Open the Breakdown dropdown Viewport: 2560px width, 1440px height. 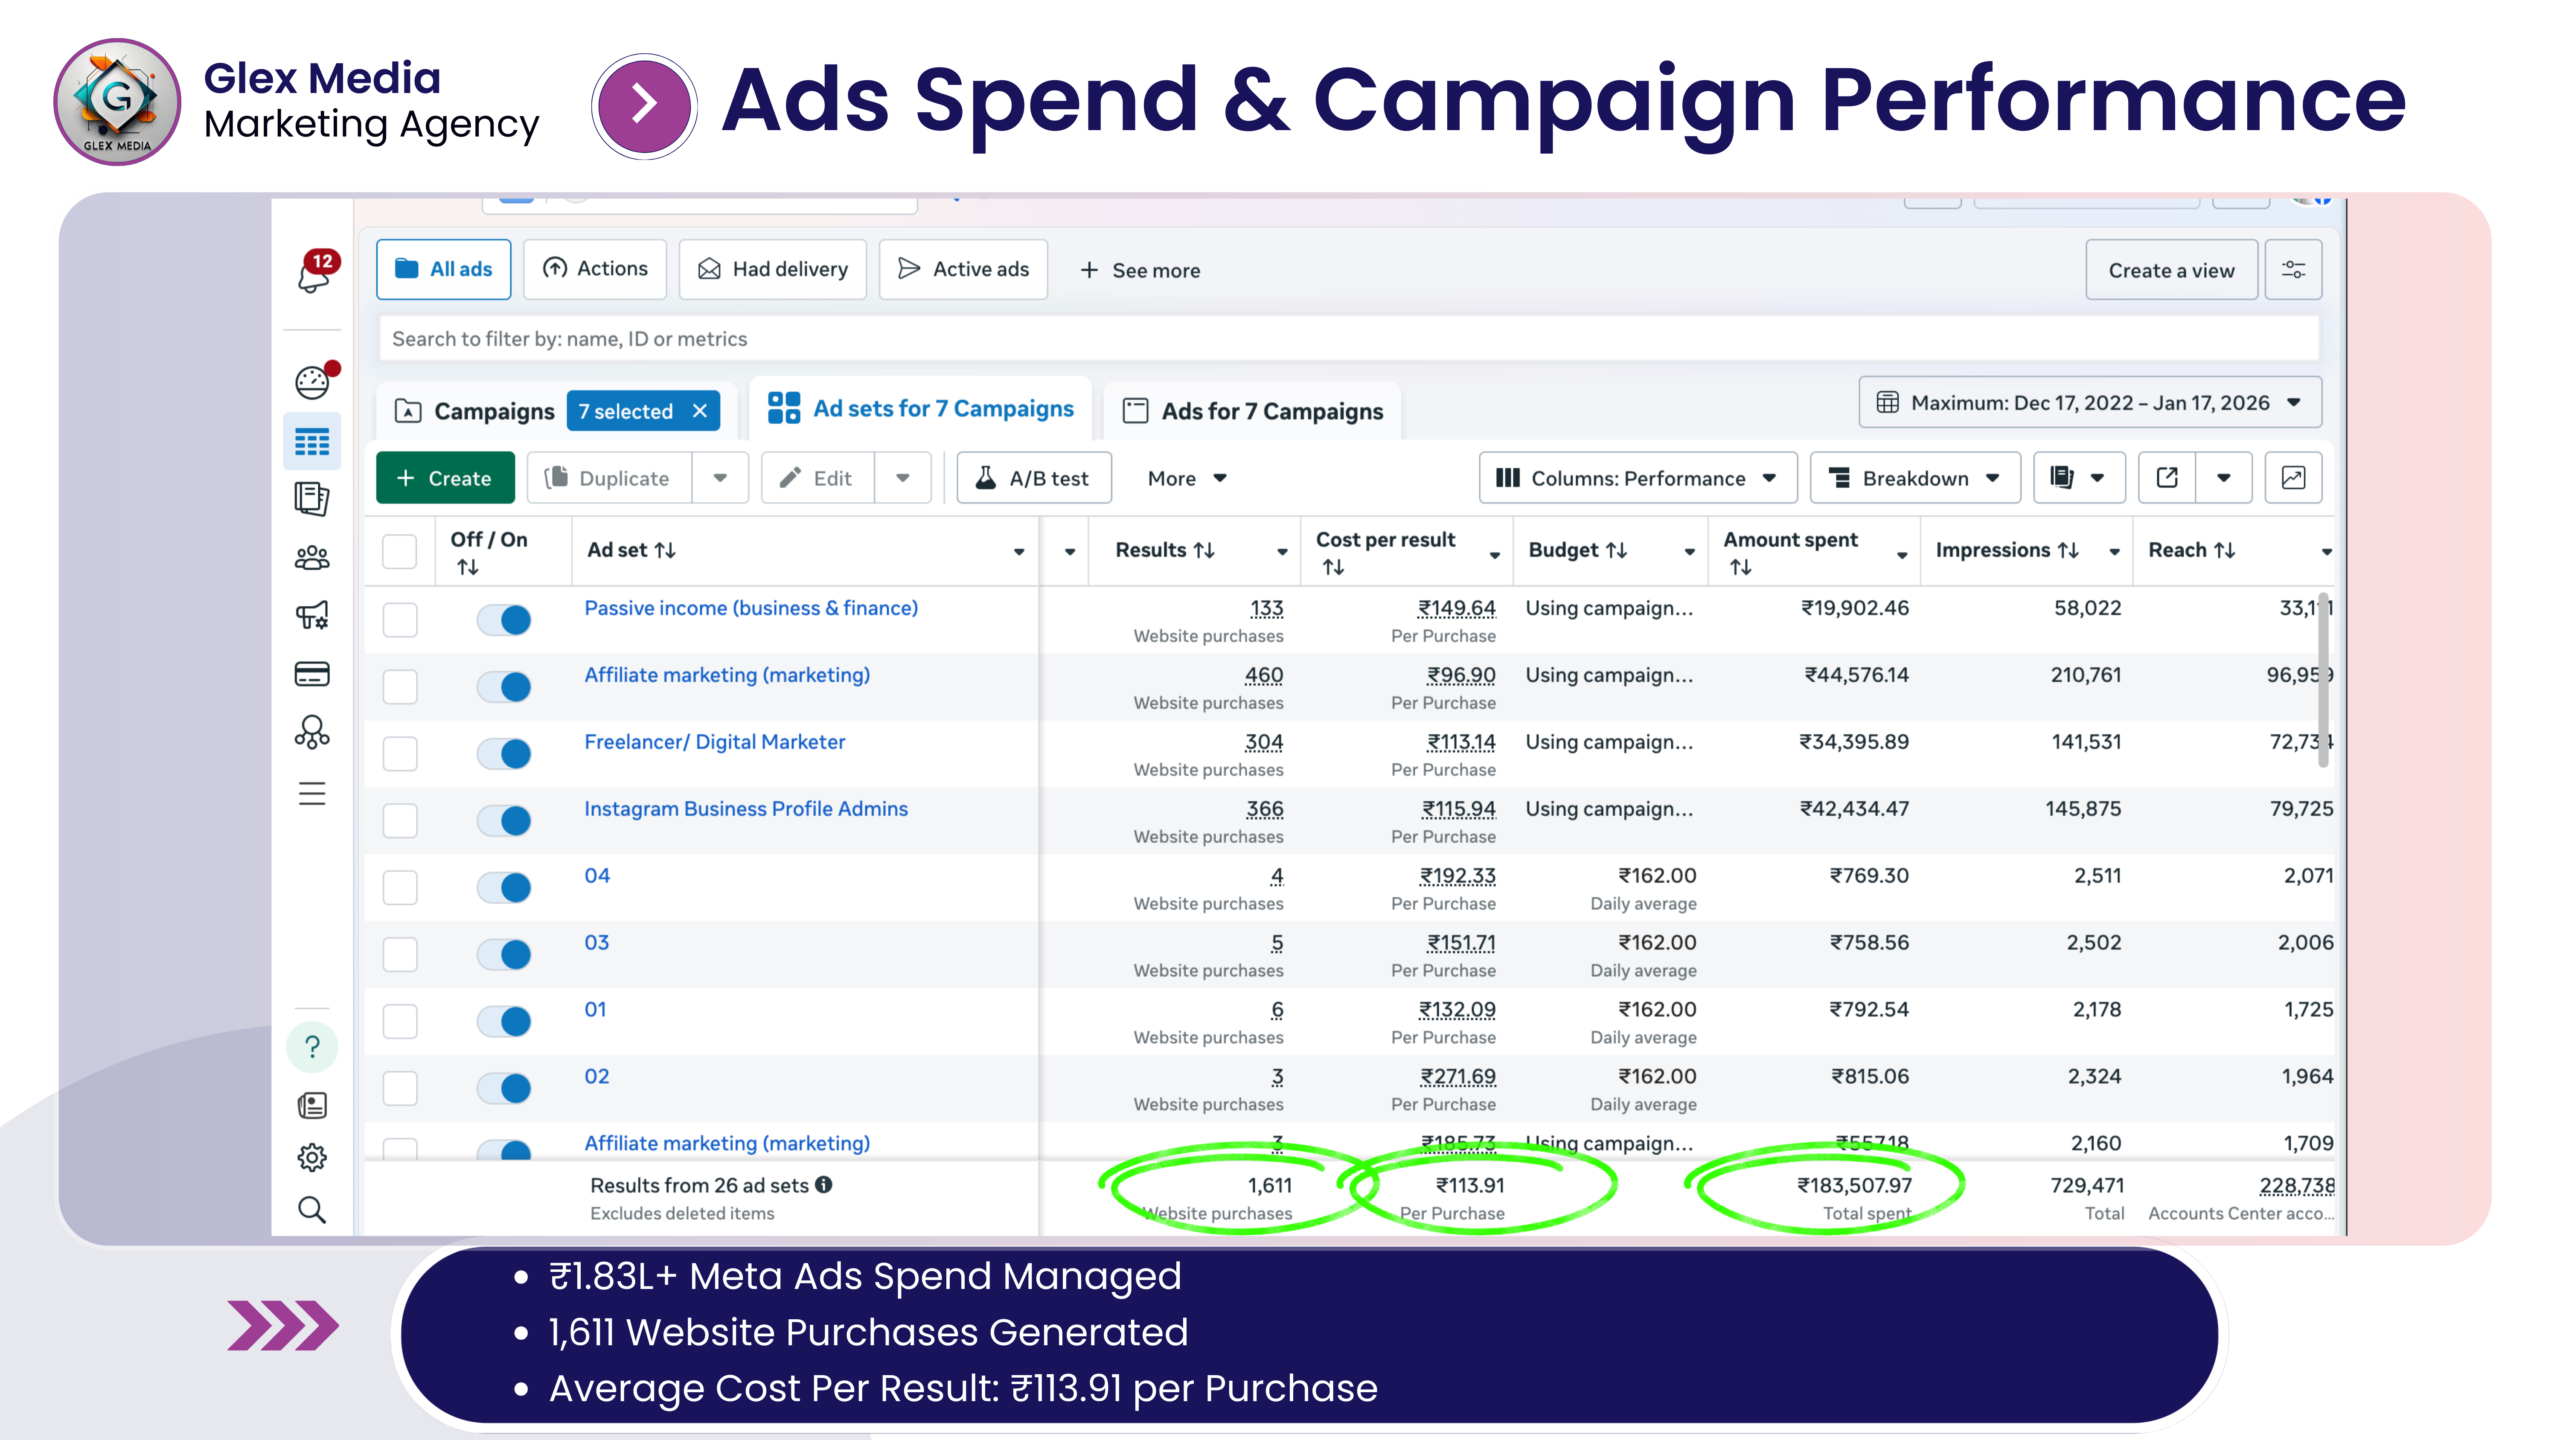click(x=1915, y=478)
